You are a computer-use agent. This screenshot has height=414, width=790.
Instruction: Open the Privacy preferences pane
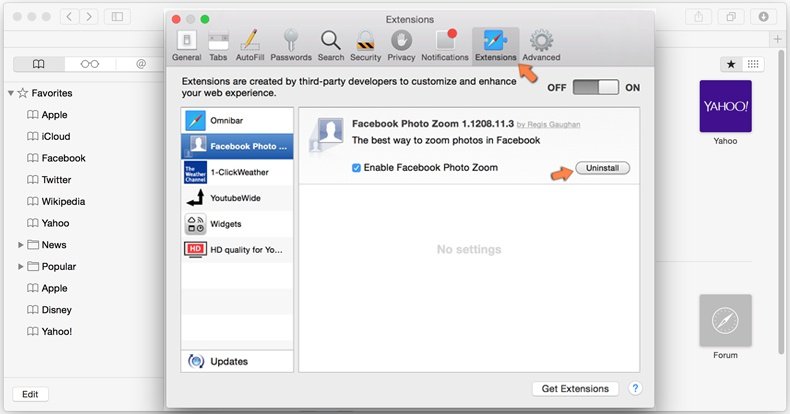pyautogui.click(x=401, y=46)
